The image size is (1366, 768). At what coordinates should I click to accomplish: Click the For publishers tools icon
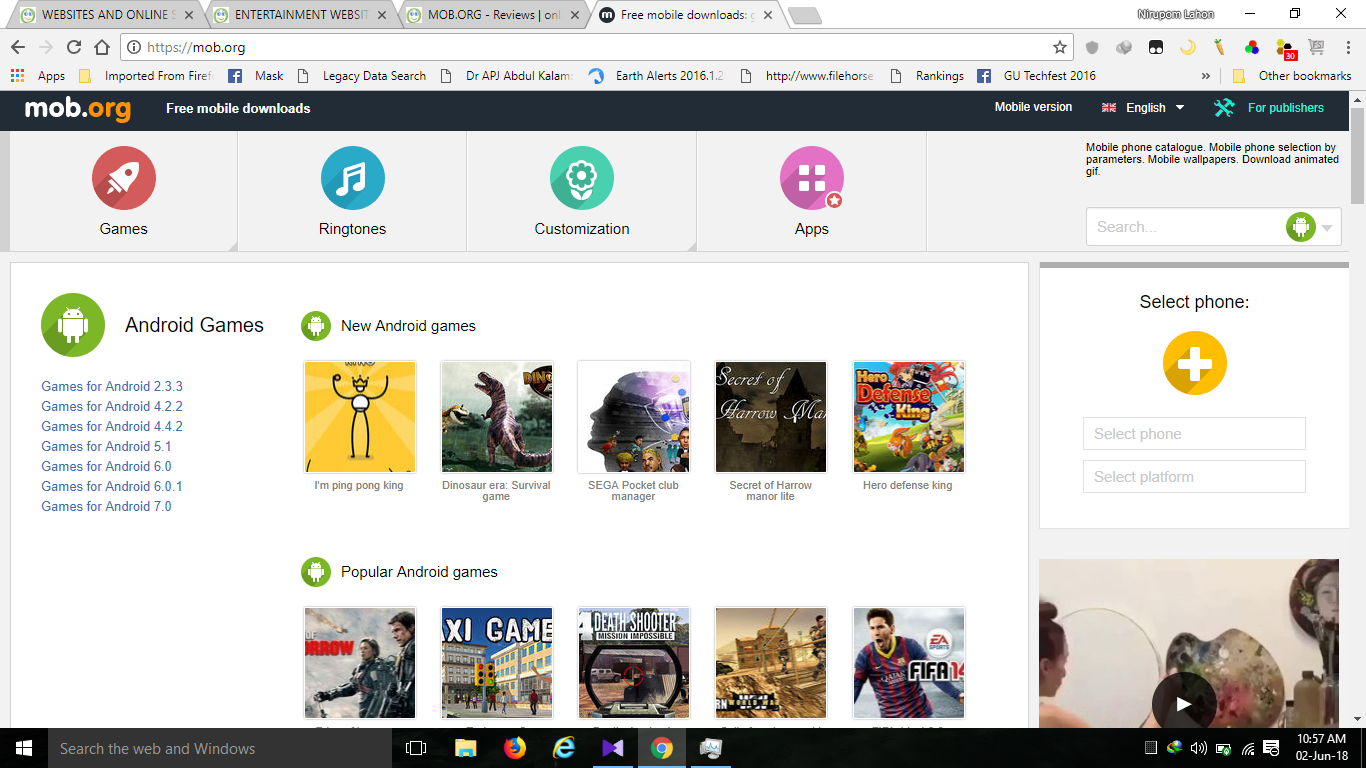pyautogui.click(x=1224, y=108)
